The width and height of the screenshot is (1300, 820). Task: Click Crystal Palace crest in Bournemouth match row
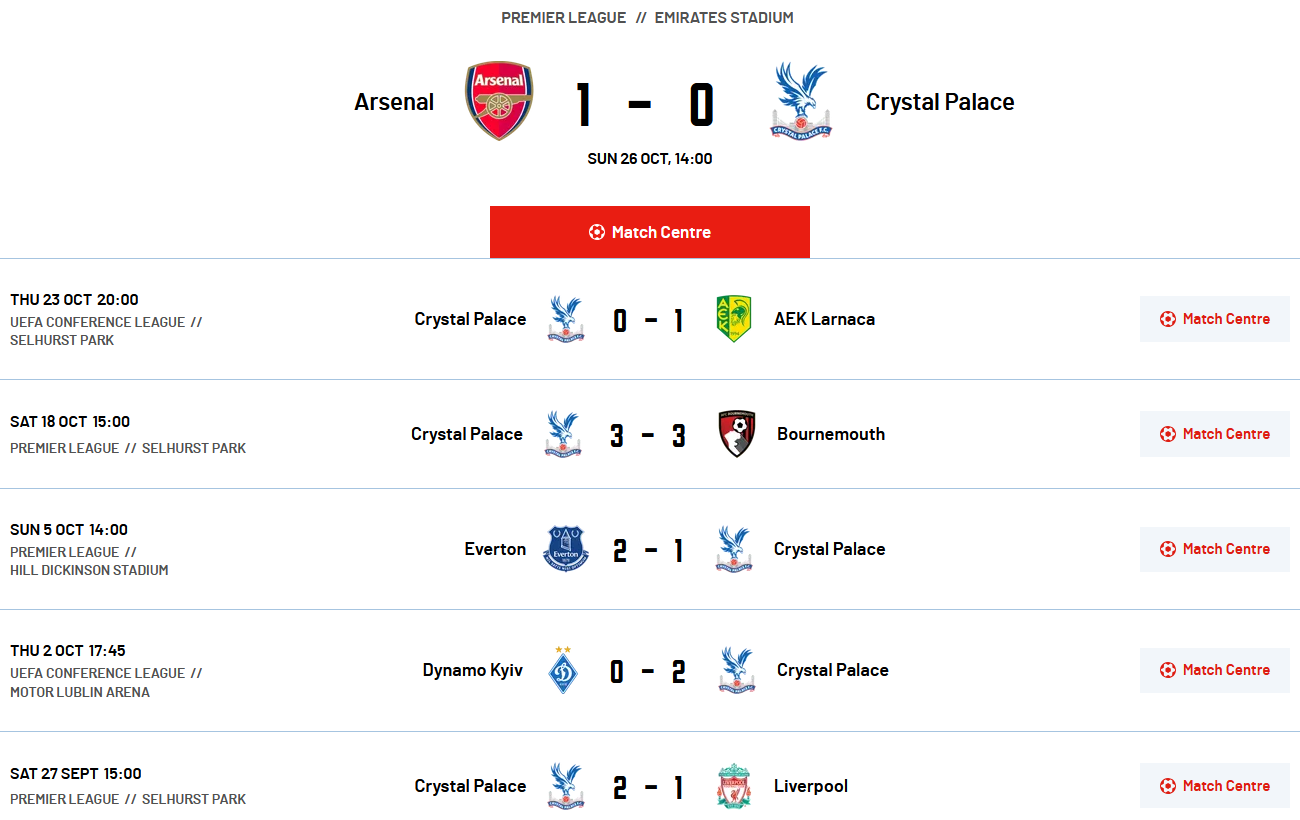click(563, 434)
